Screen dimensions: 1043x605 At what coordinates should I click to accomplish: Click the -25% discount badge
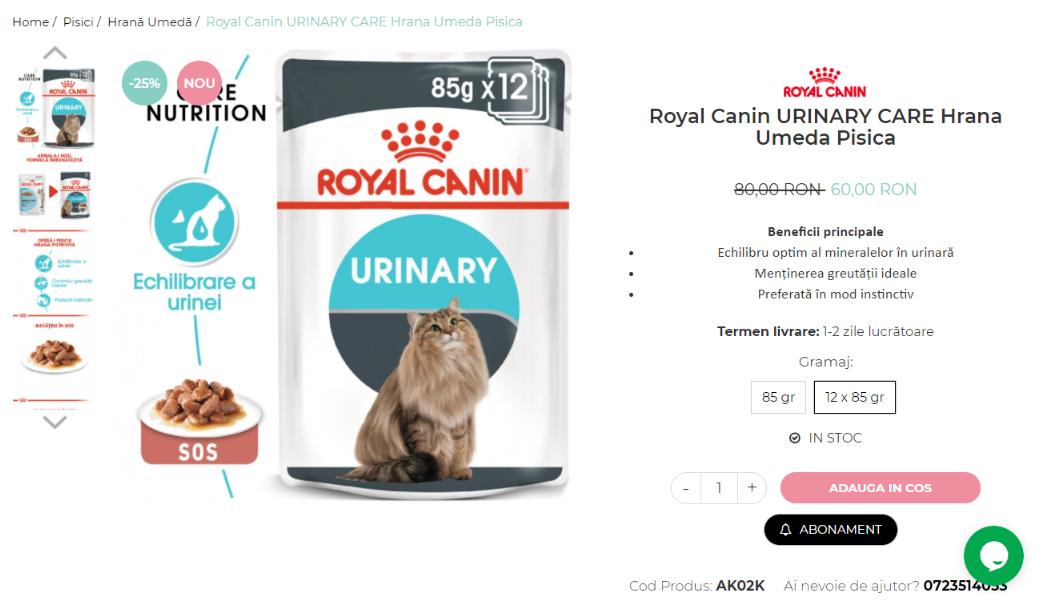[x=144, y=83]
